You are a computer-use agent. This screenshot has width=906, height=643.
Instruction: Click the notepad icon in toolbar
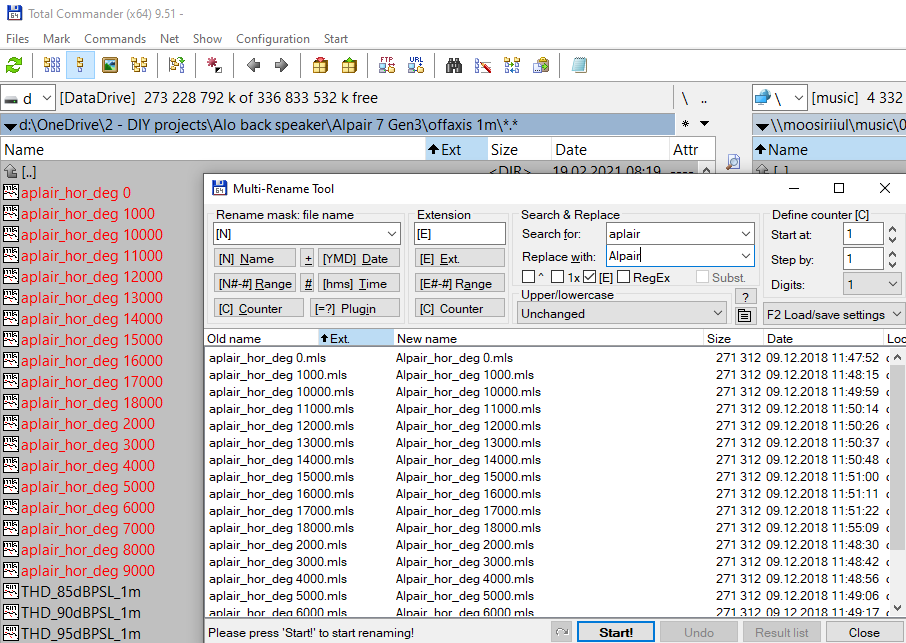[579, 65]
